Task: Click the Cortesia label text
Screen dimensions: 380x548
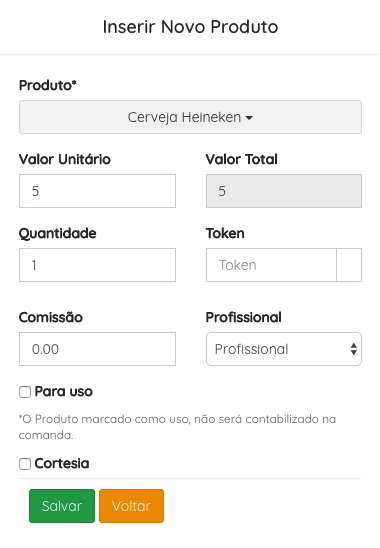Action: coord(62,464)
